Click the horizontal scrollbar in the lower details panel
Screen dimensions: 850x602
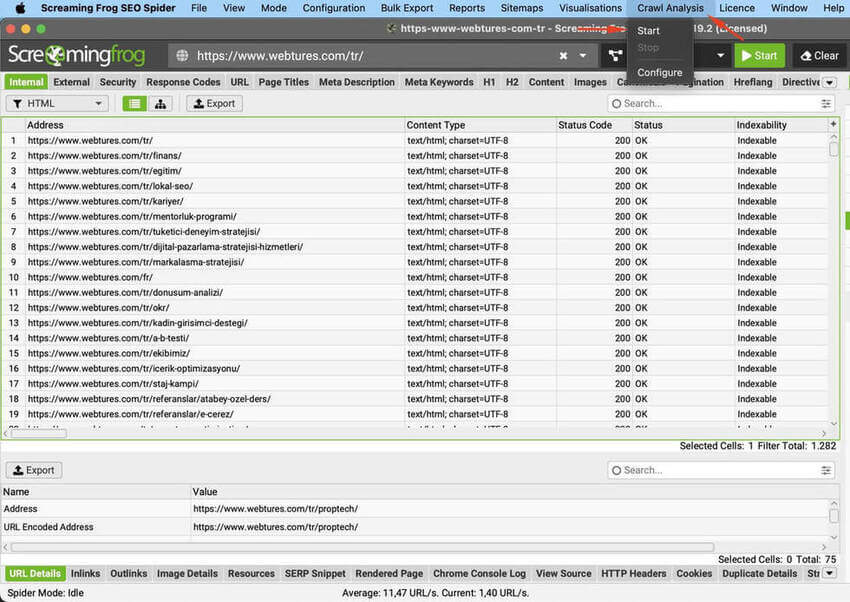click(360, 547)
